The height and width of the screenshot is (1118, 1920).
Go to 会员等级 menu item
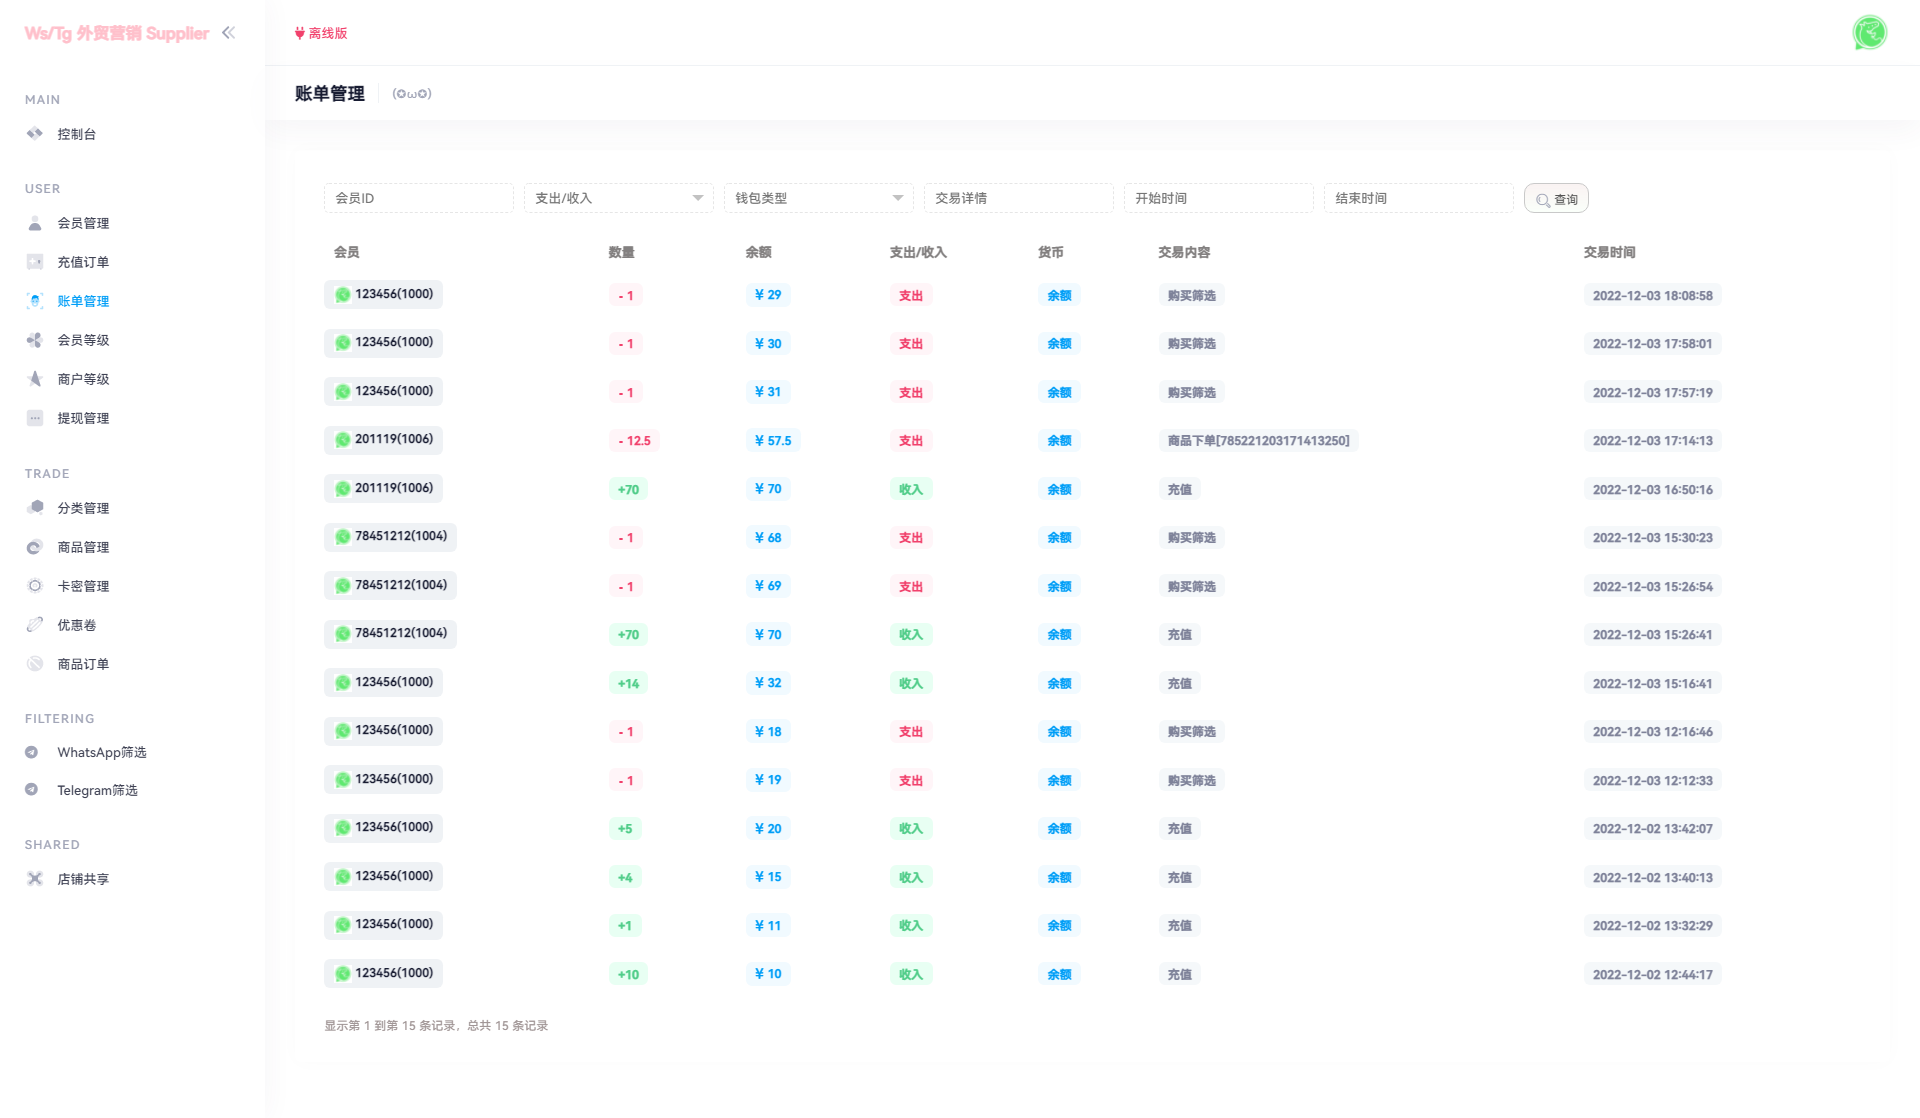[x=83, y=340]
